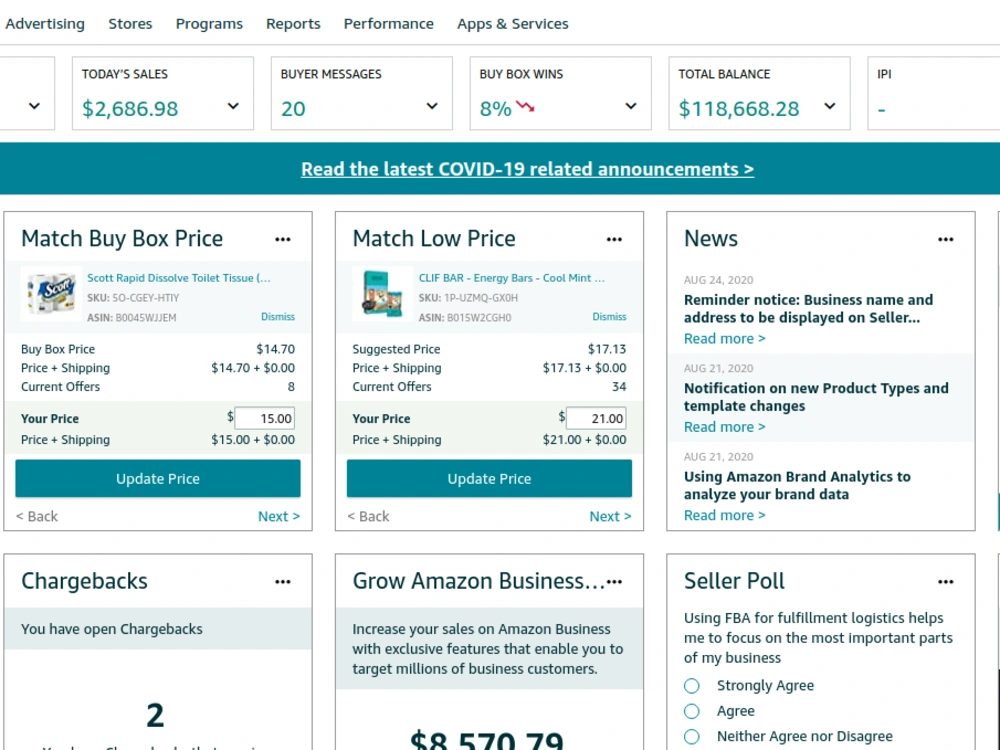Click the Scott toilet tissue product thumbnail
The width and height of the screenshot is (1000, 750).
click(52, 293)
